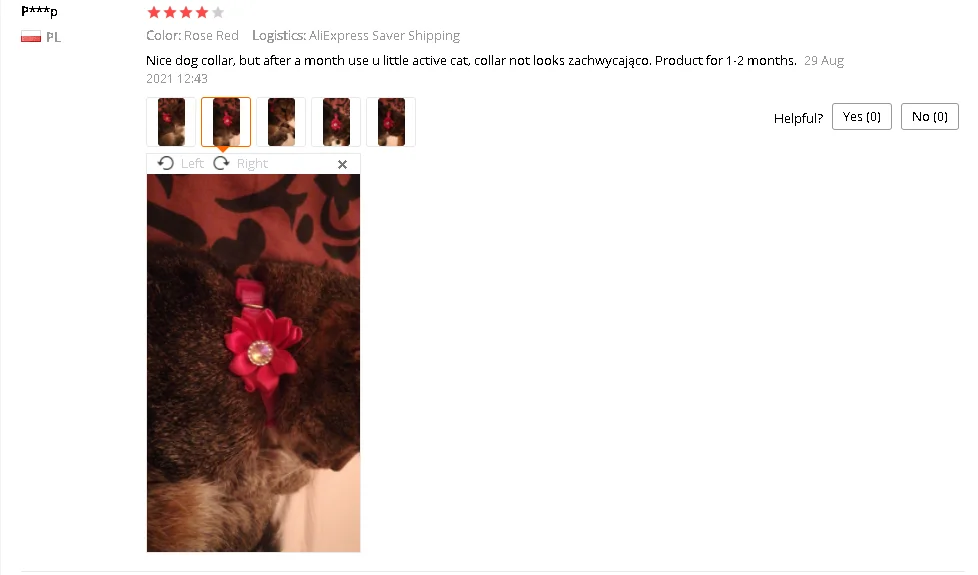Select the "Right" rotation label
Viewport: 978px width, 575px height.
252,163
